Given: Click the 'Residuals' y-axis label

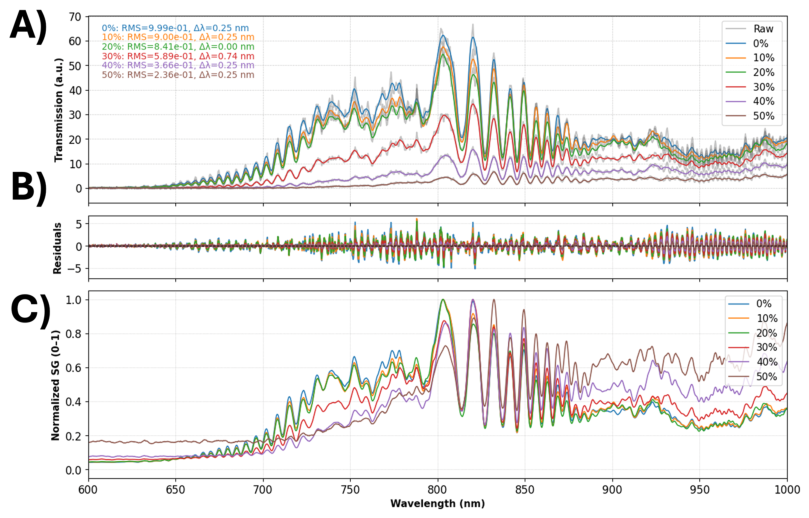Looking at the screenshot, I should [57, 248].
